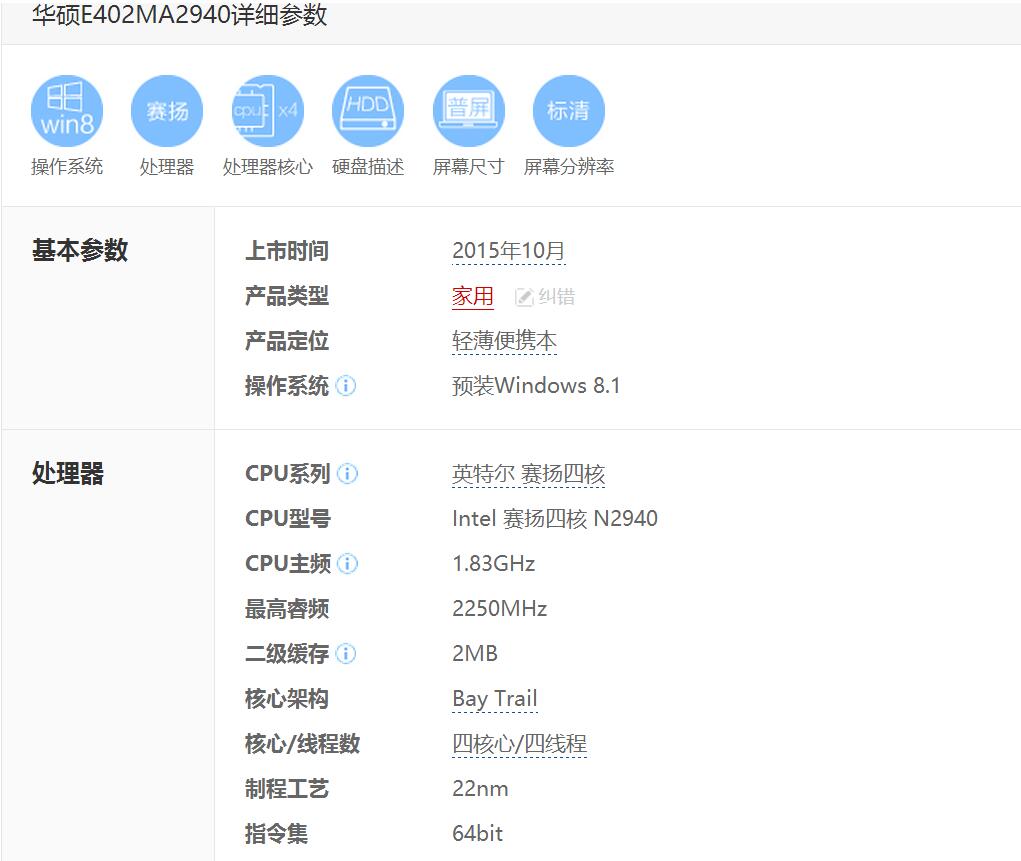The width and height of the screenshot is (1021, 861).
Task: Click the info icon next to CPU主频
Action: tap(348, 563)
